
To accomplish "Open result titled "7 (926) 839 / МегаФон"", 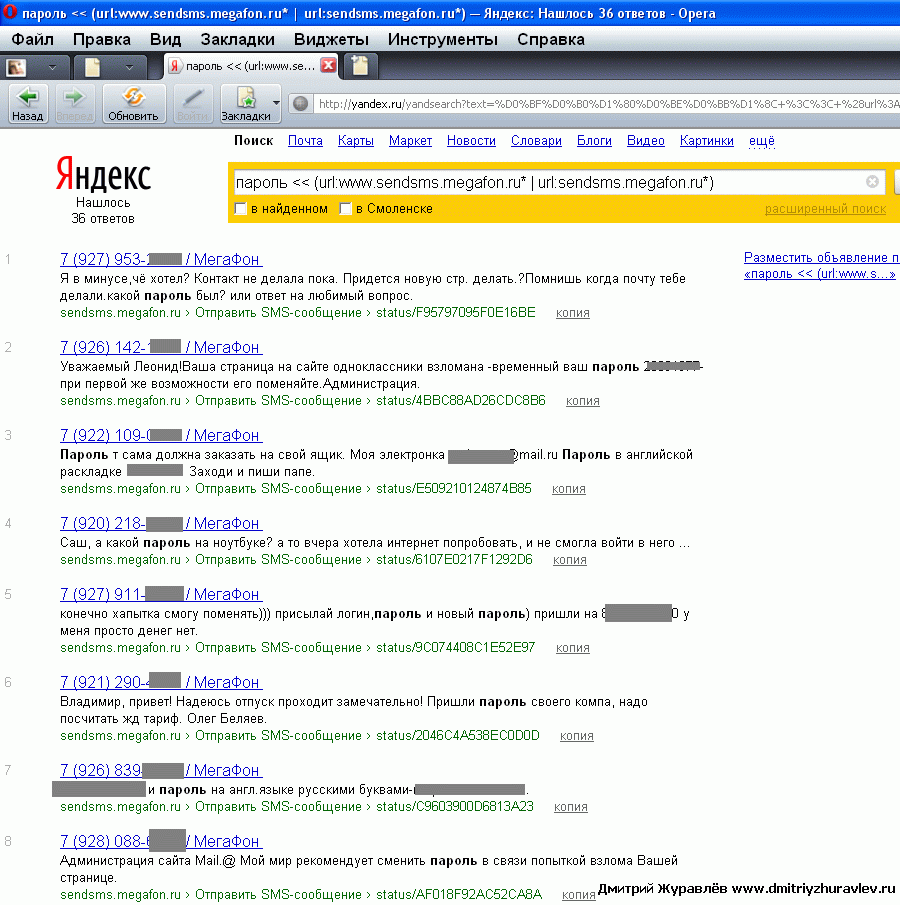I will click(x=161, y=770).
